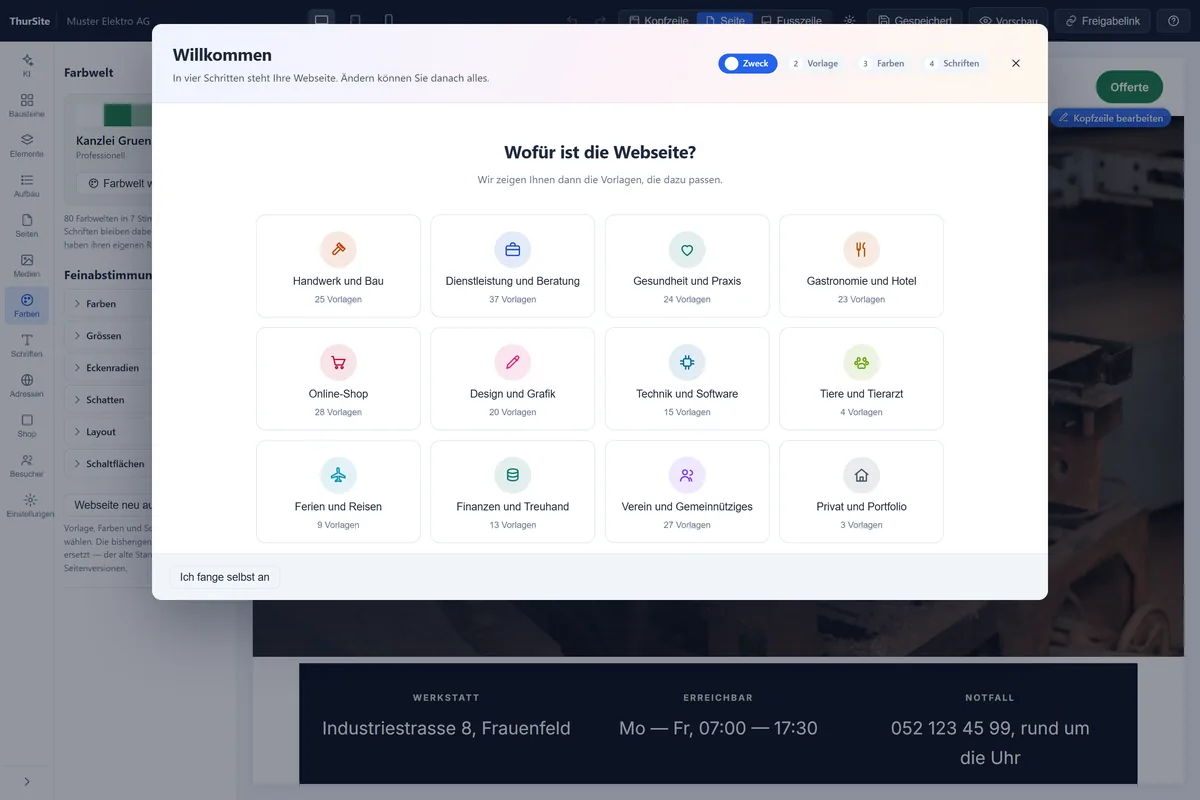Click the Privat und Portfolio house icon

[861, 475]
